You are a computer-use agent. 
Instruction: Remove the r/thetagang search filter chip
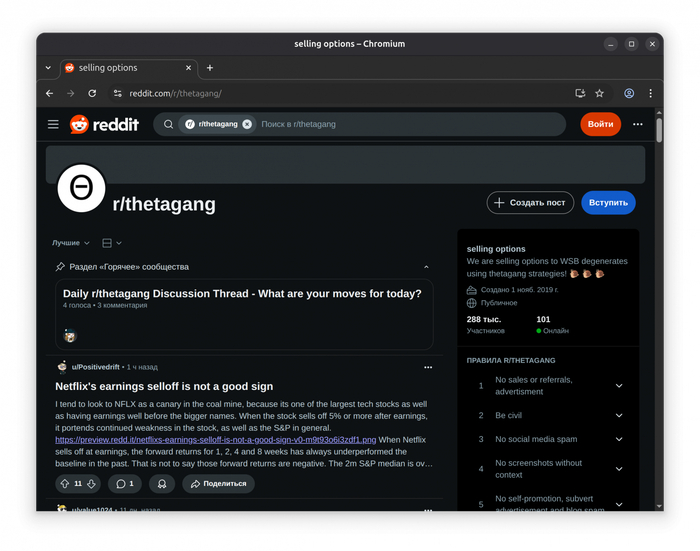[x=247, y=124]
